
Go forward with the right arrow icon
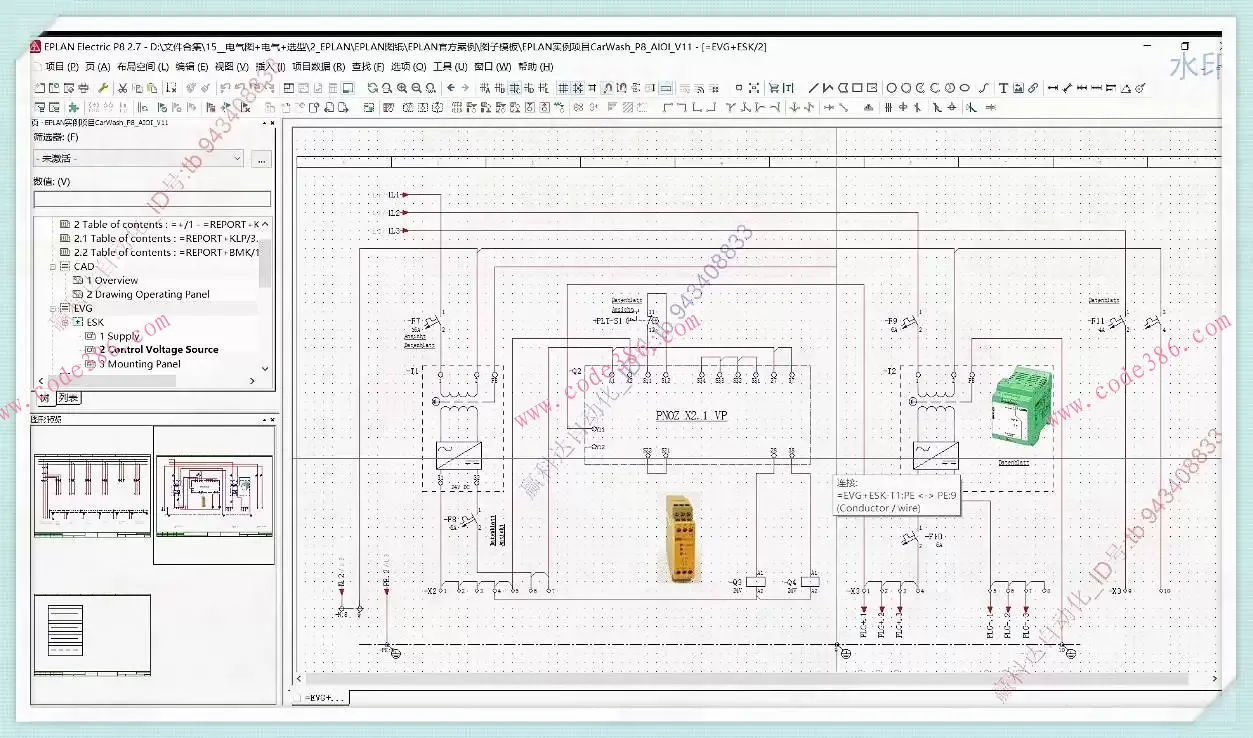pos(465,88)
